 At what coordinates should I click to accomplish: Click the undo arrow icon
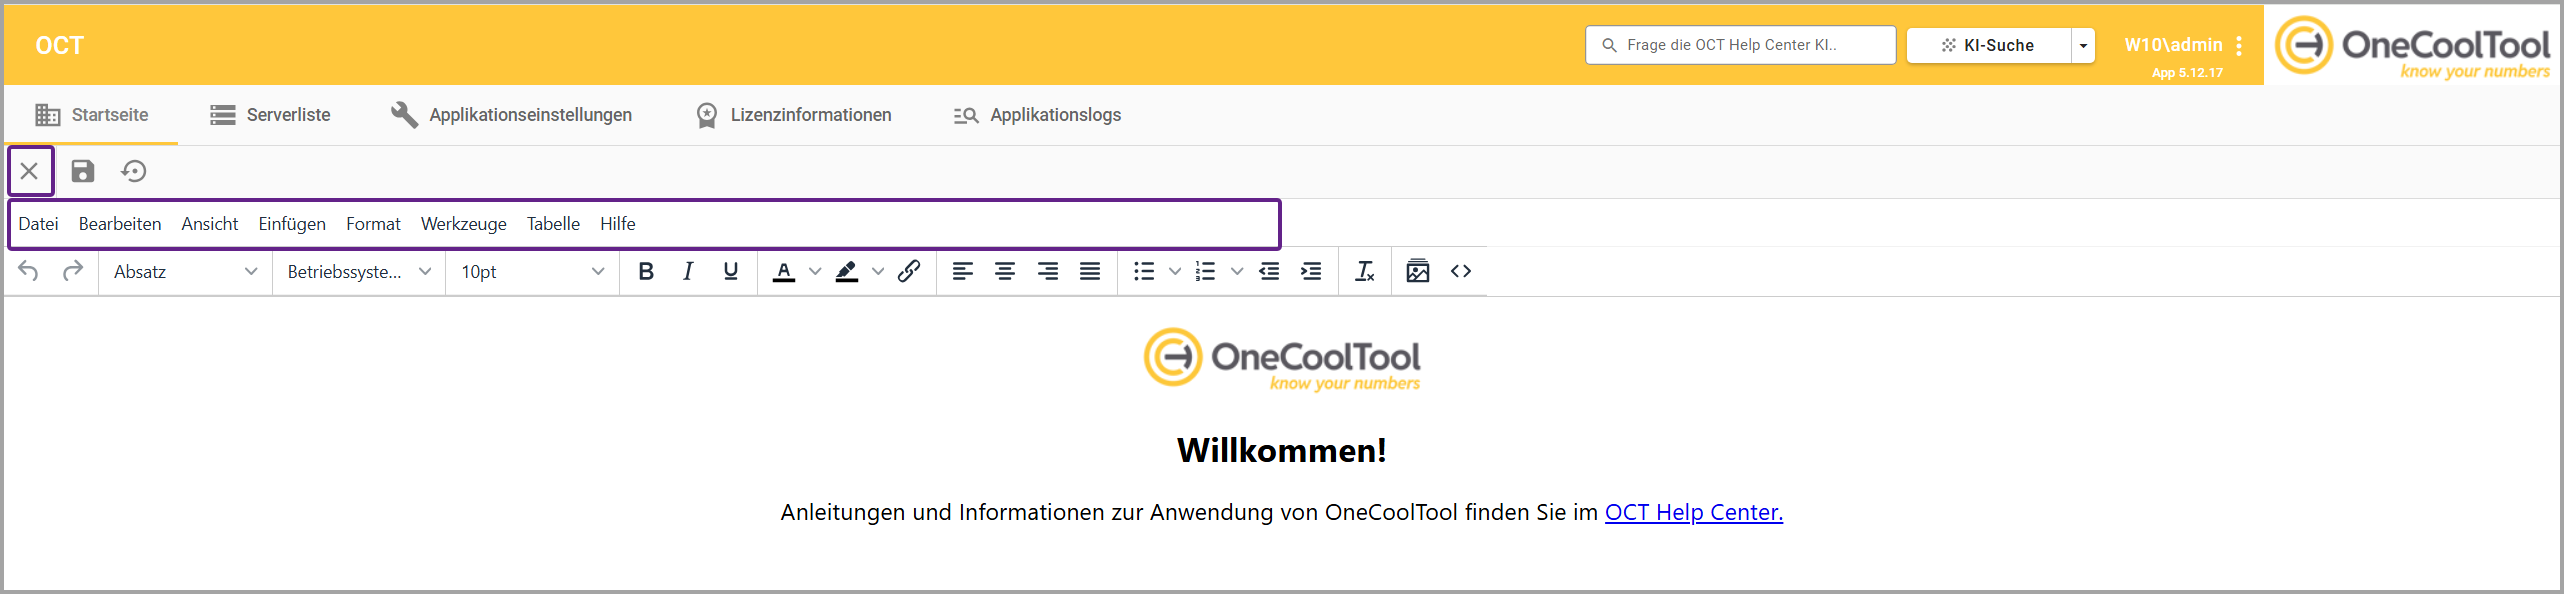coord(29,271)
